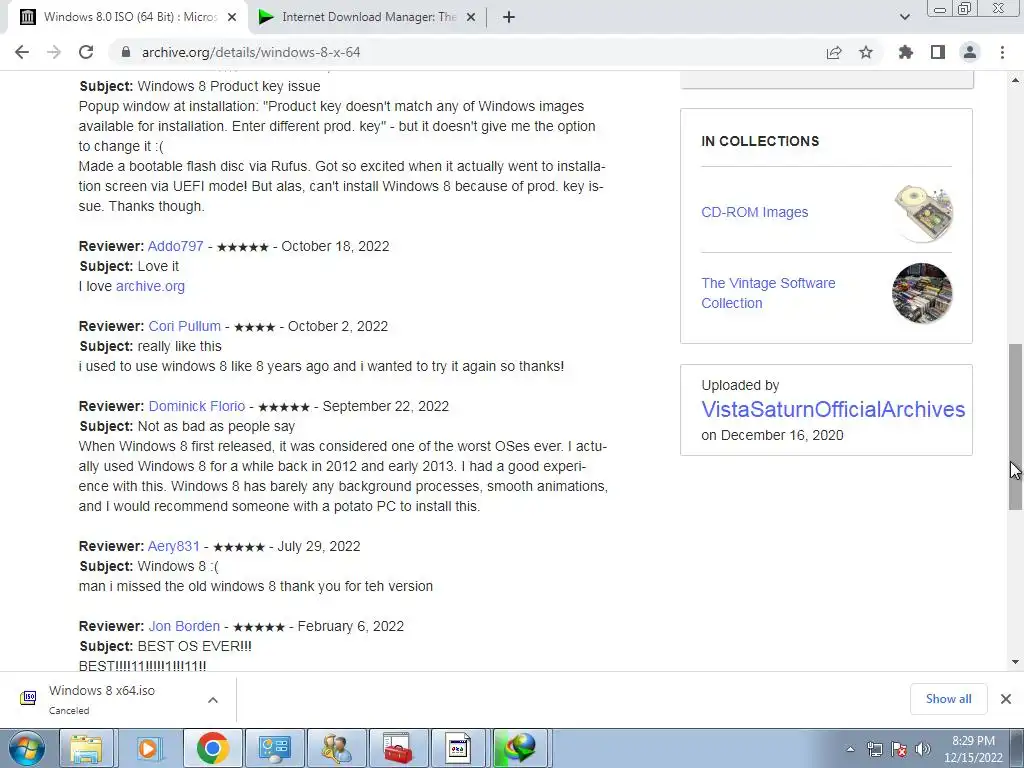Expand the download item options chevron

[213, 700]
